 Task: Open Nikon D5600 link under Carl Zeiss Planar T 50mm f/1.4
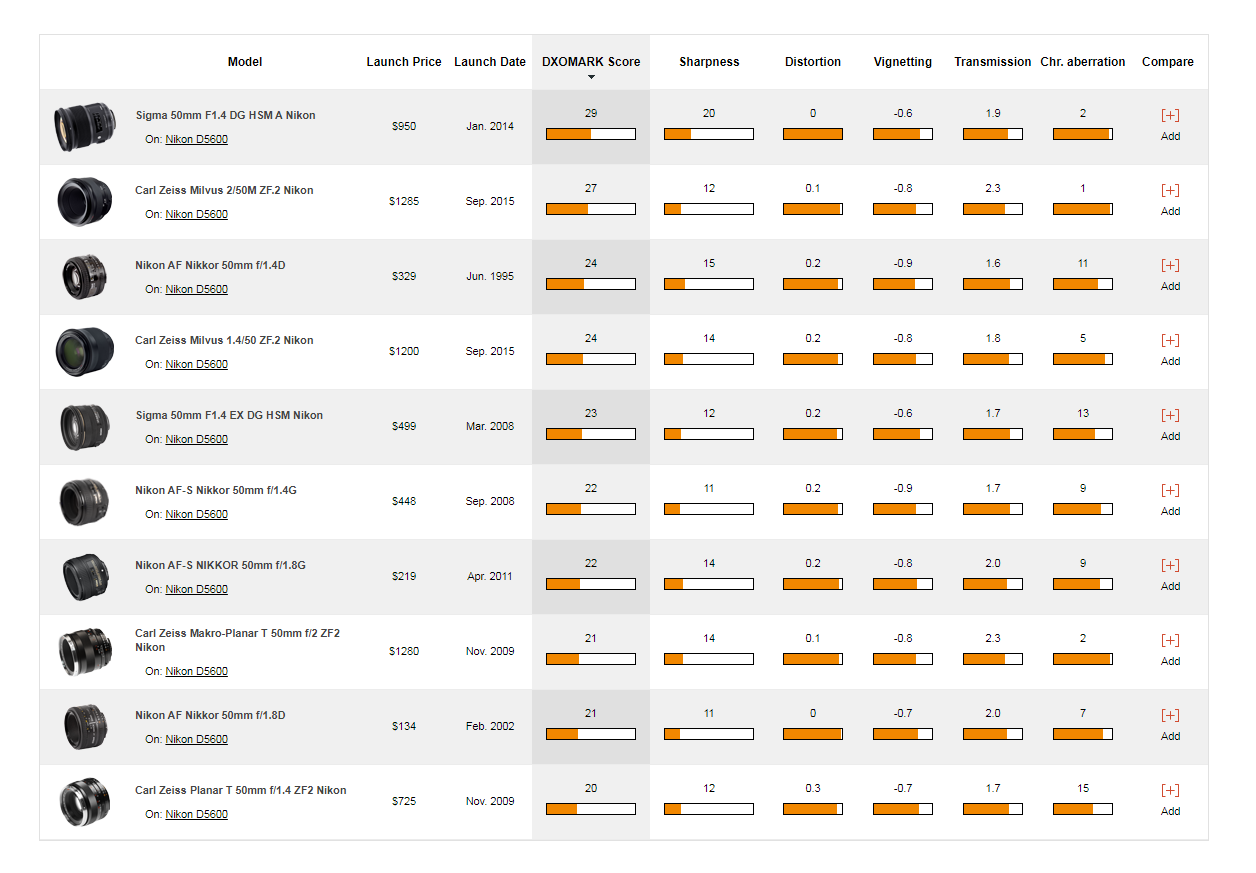(x=196, y=814)
